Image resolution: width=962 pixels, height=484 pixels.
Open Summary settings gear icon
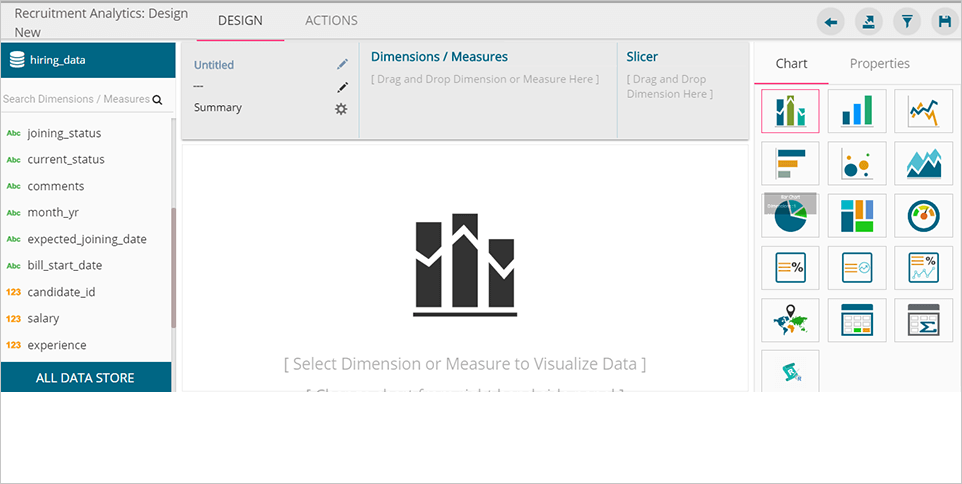pyautogui.click(x=341, y=109)
